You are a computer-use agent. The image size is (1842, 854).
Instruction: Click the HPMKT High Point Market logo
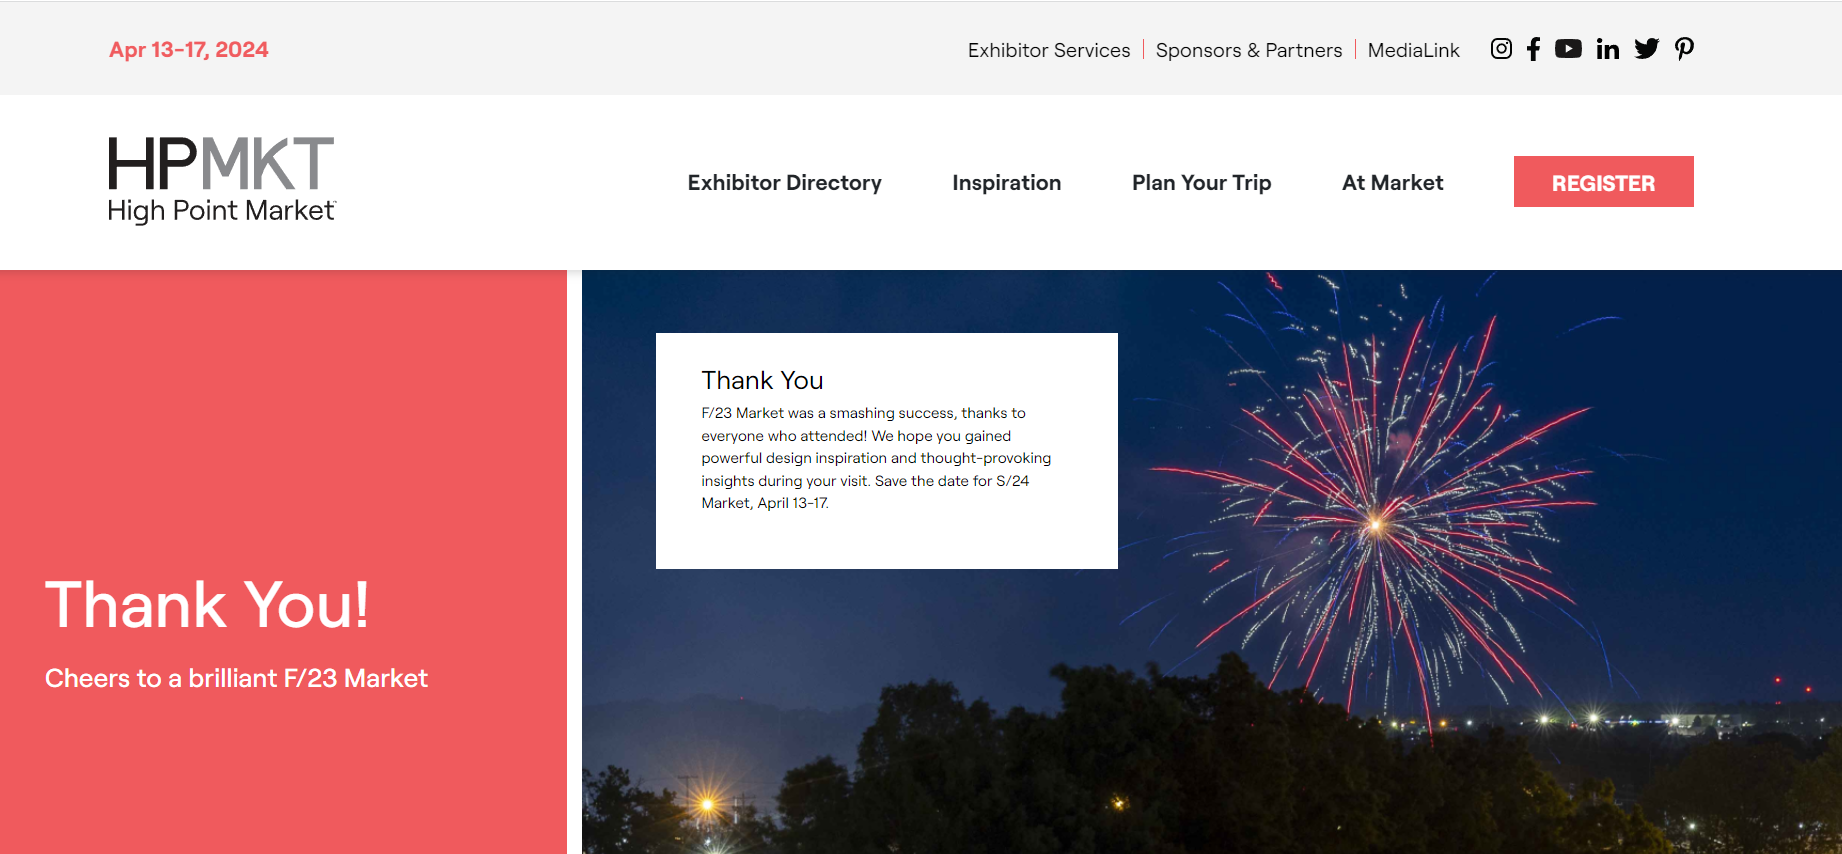221,180
